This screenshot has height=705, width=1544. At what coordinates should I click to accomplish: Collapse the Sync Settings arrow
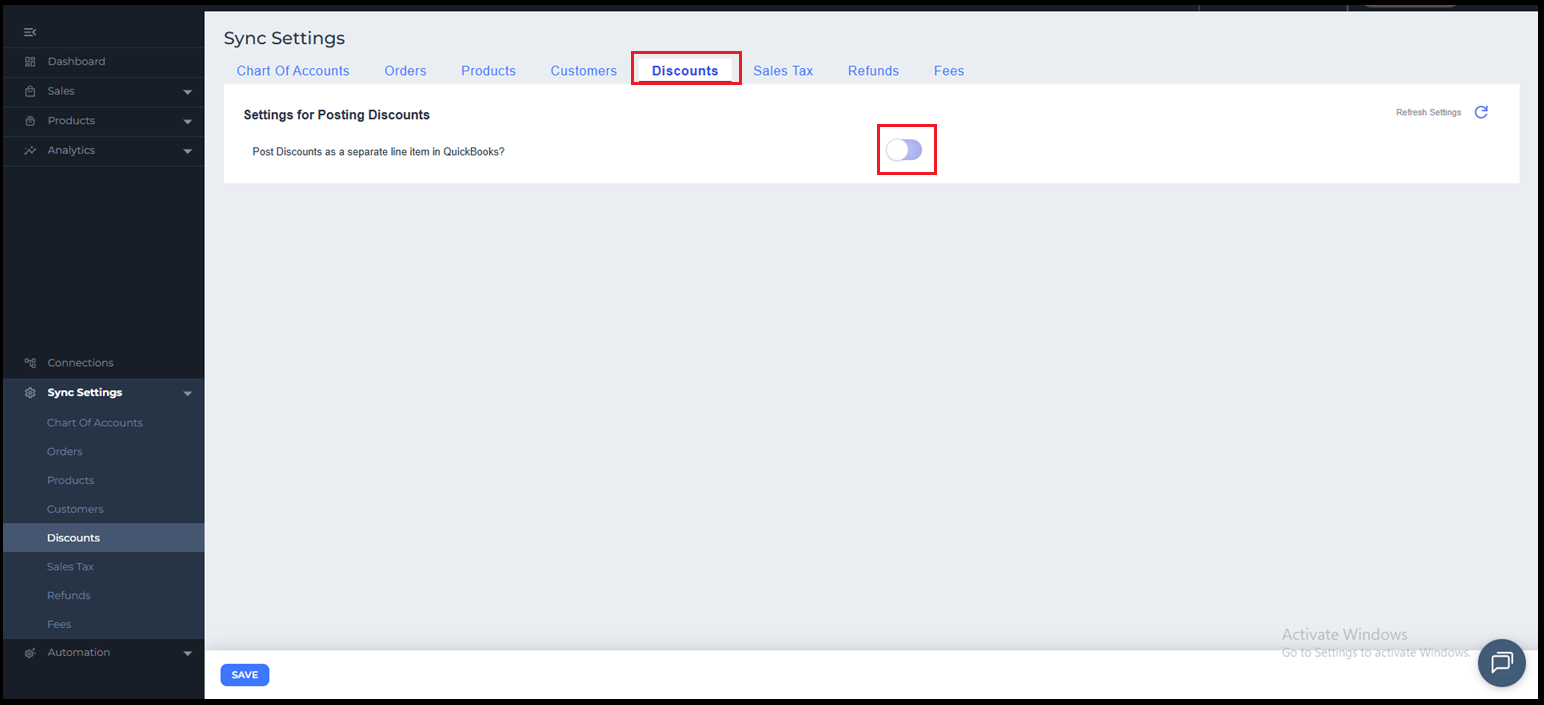tap(188, 394)
